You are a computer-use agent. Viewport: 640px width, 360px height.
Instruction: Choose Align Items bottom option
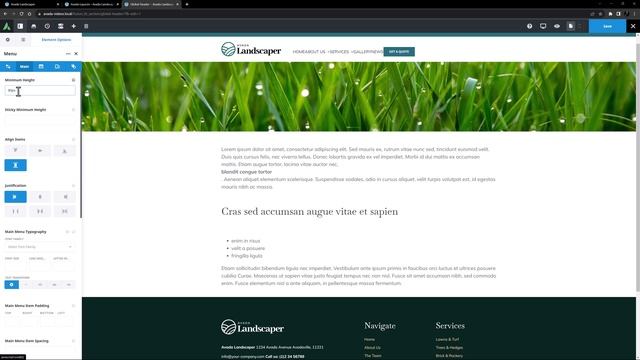[x=64, y=151]
